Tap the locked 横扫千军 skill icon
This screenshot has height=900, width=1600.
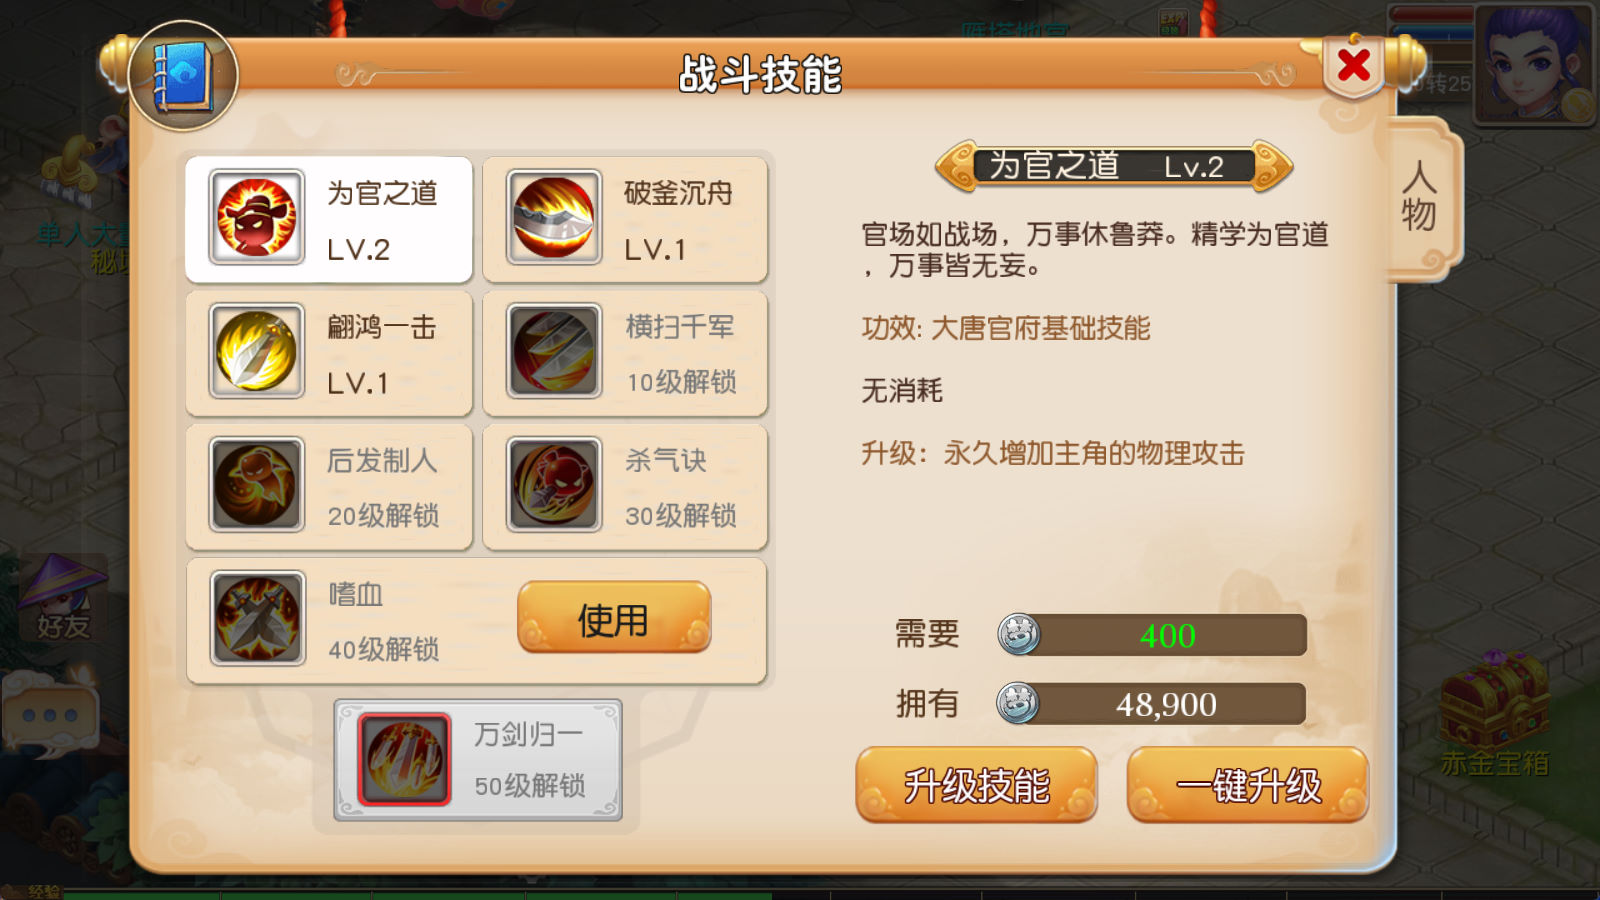[x=553, y=351]
